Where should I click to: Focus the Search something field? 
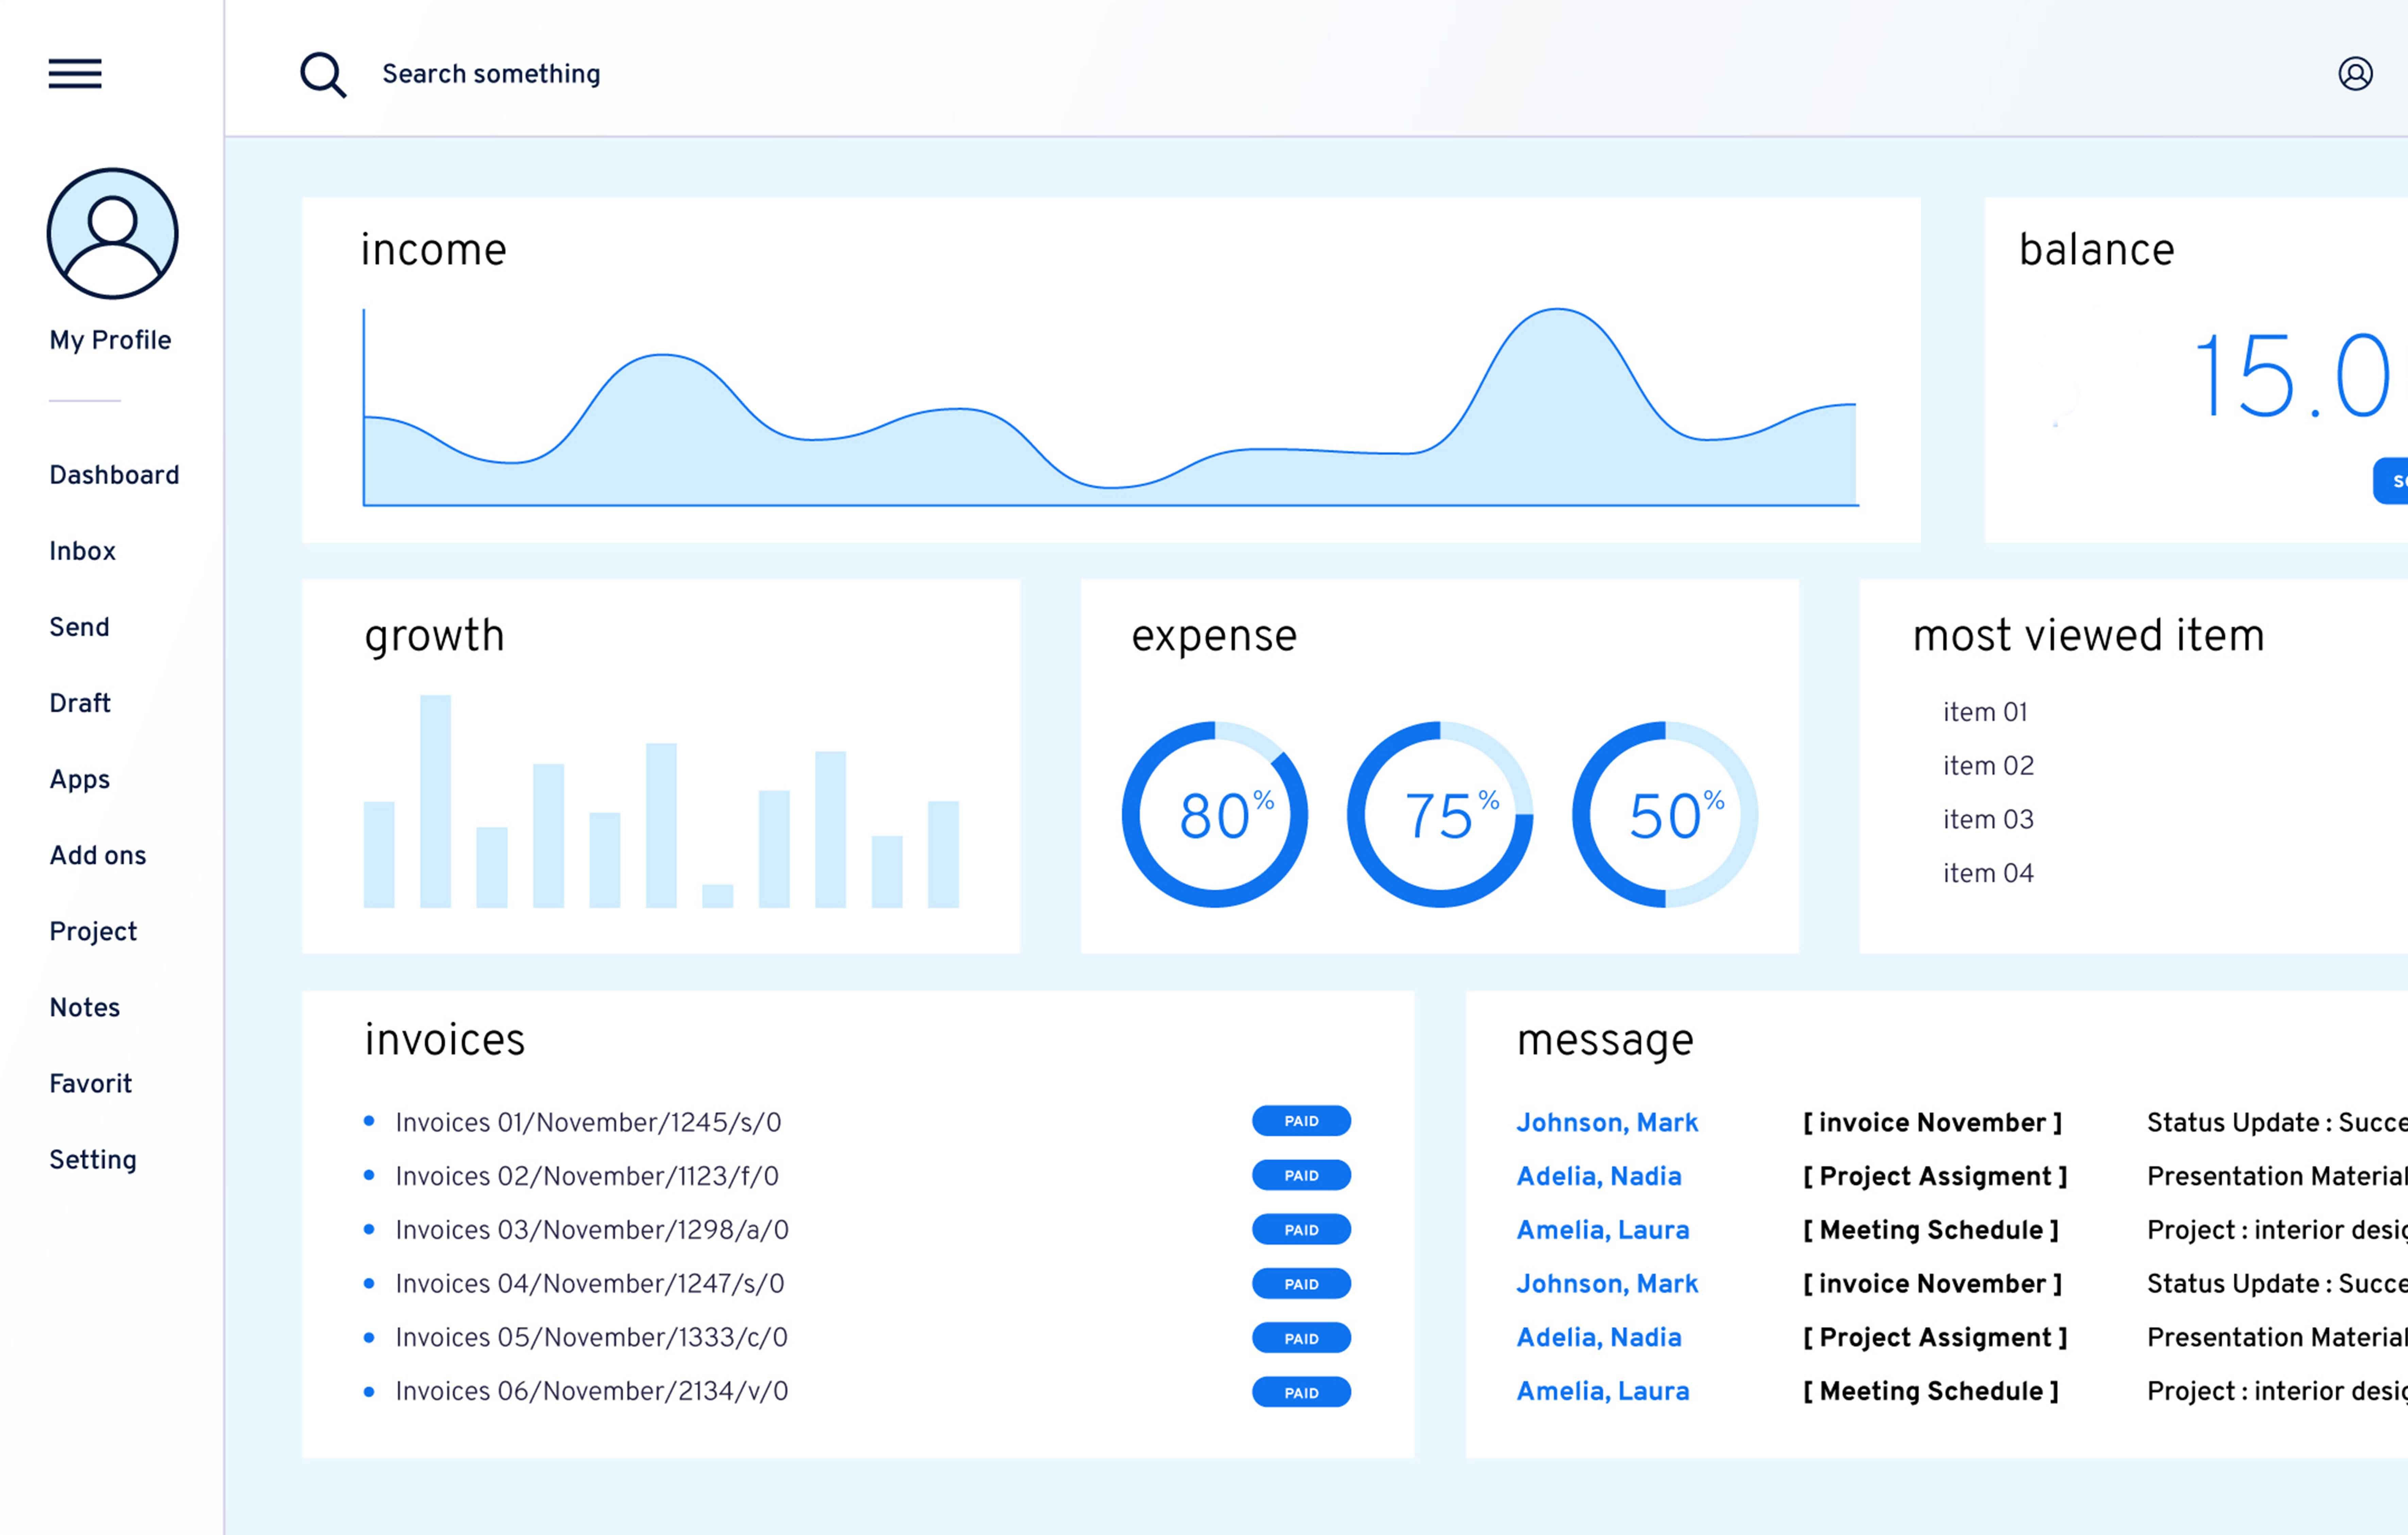(491, 74)
